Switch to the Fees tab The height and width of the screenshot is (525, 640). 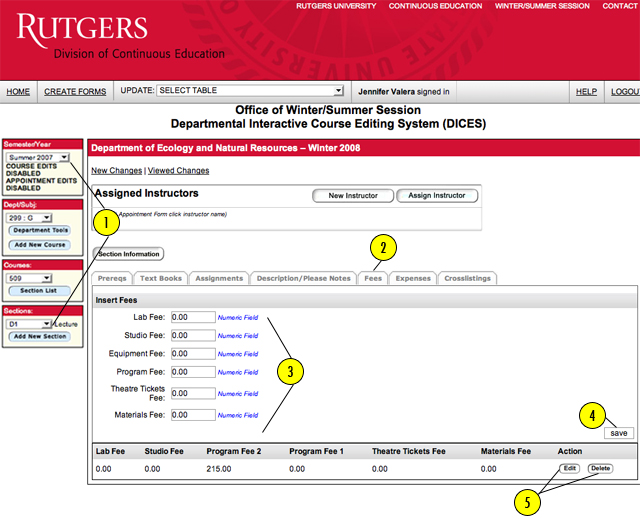373,278
